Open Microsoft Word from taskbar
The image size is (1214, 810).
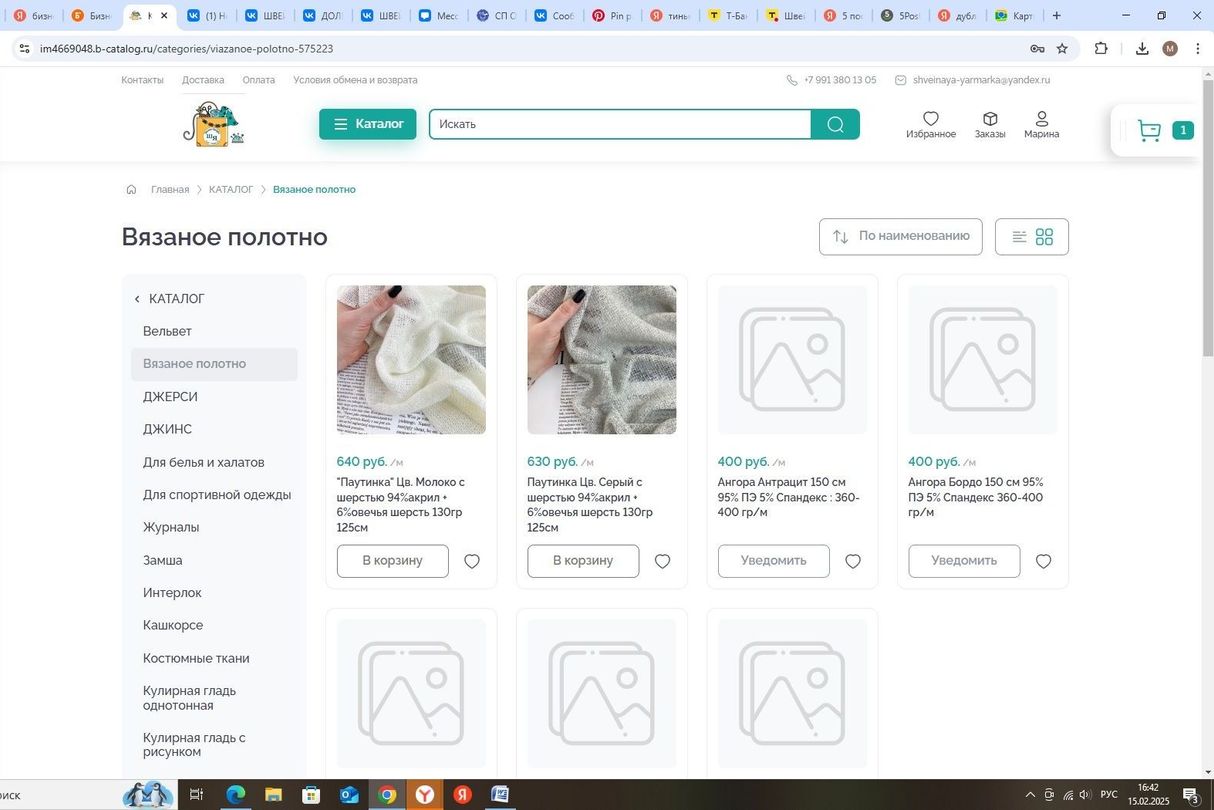501,795
